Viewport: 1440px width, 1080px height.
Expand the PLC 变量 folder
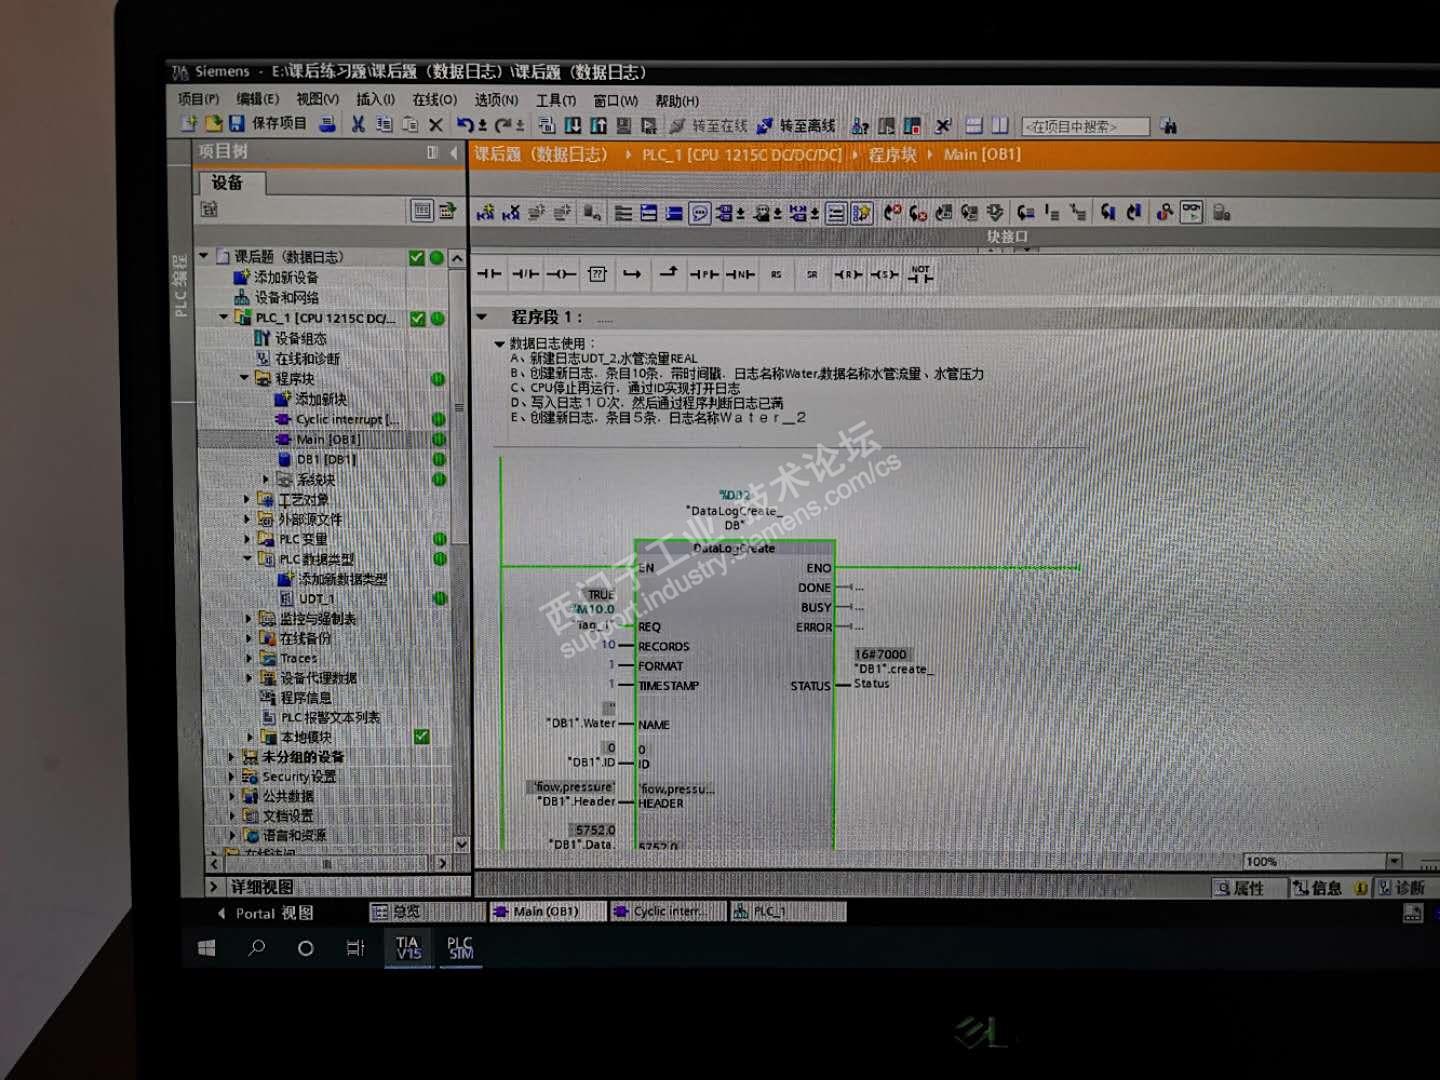247,539
